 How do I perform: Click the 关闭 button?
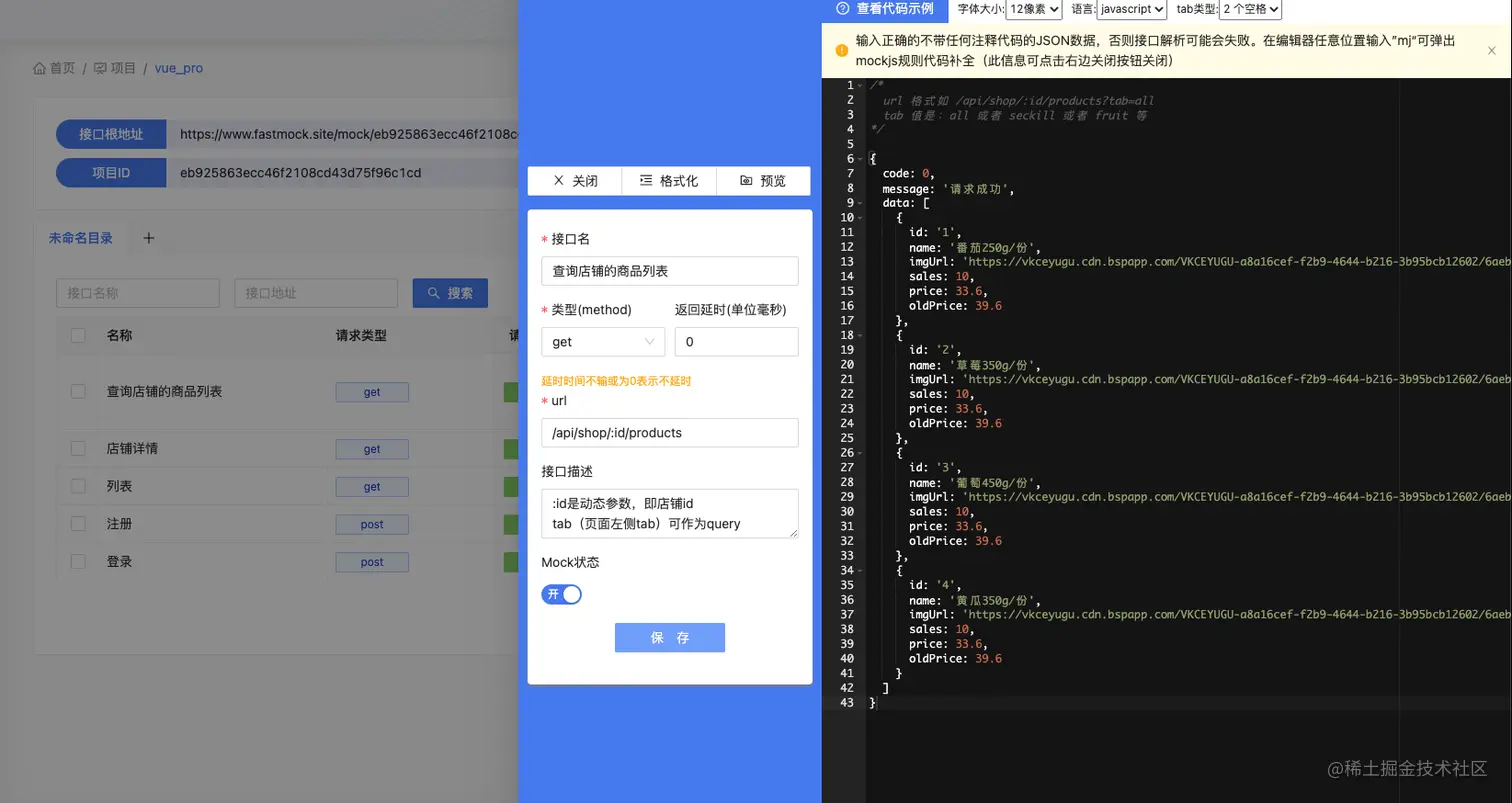click(575, 181)
